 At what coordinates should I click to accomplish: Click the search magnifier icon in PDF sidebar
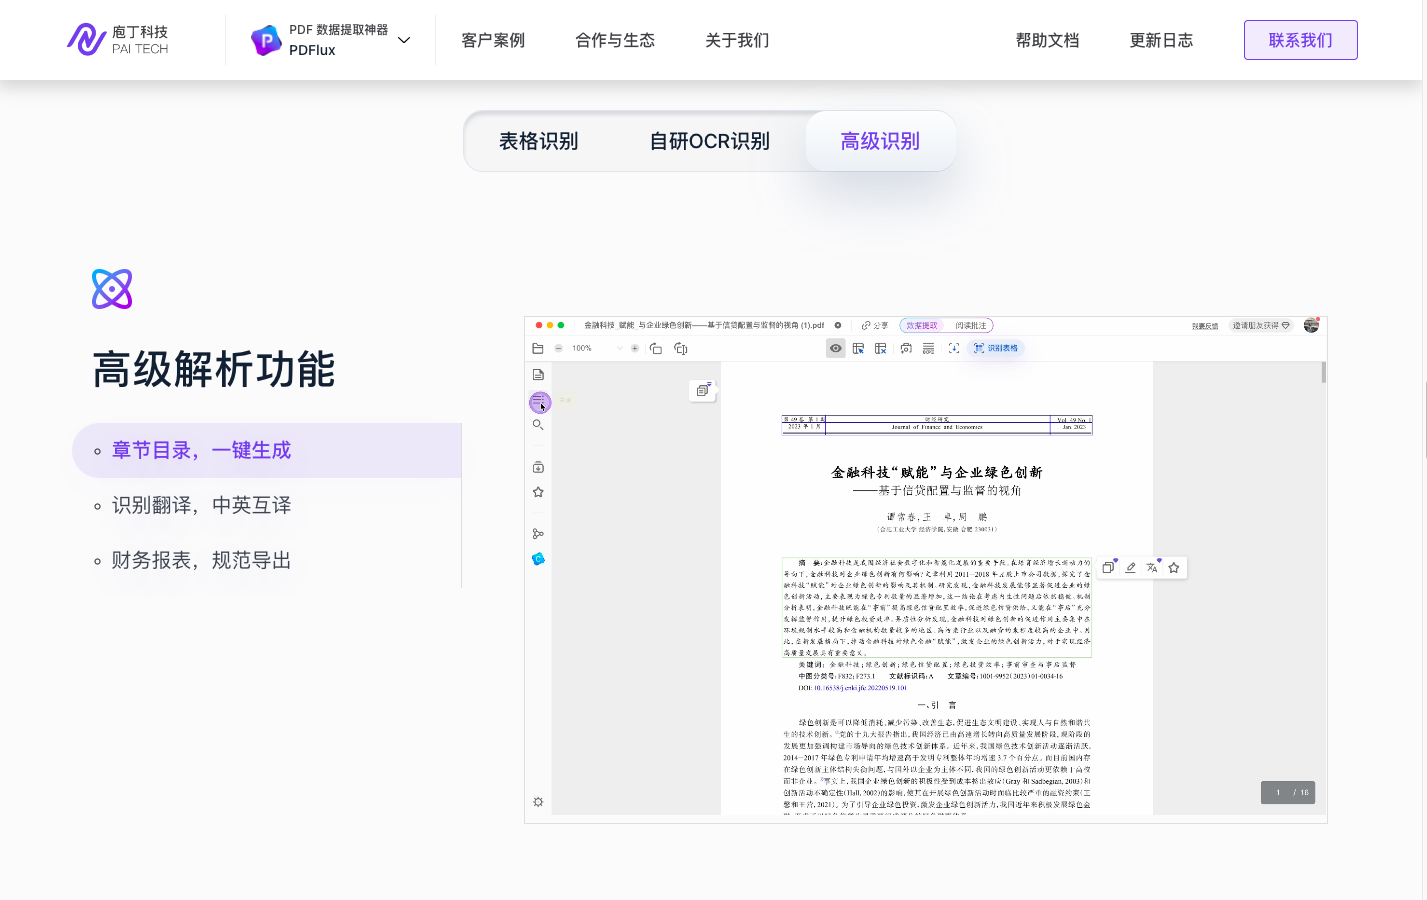pos(538,425)
